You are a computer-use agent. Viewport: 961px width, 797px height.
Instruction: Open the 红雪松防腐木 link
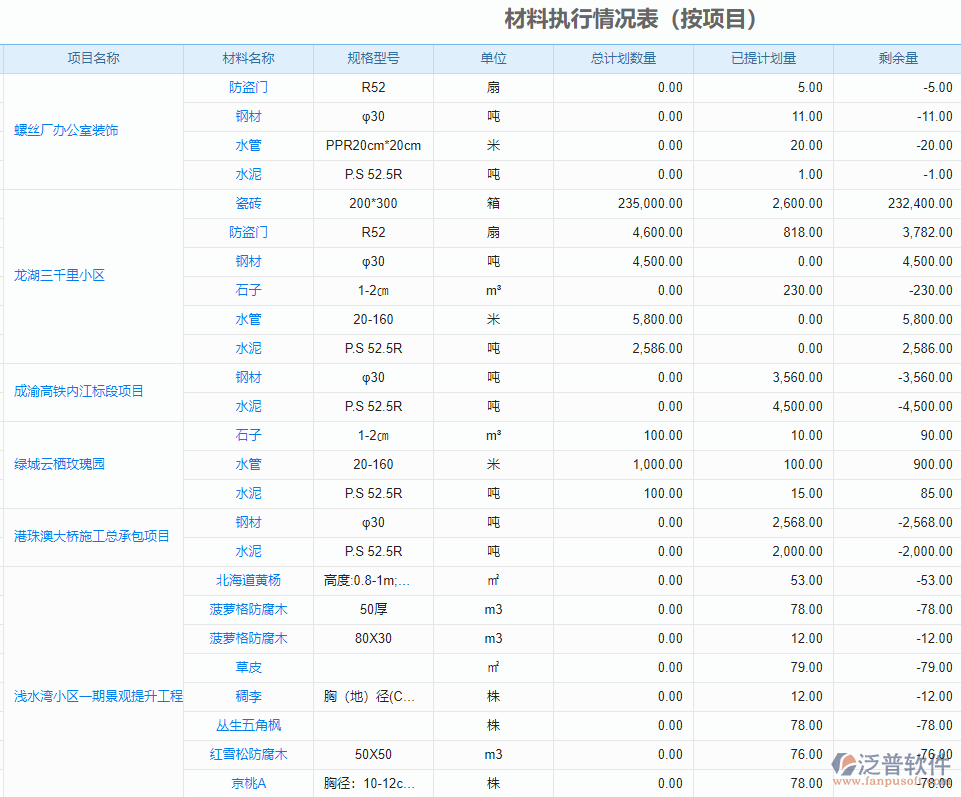pos(246,754)
